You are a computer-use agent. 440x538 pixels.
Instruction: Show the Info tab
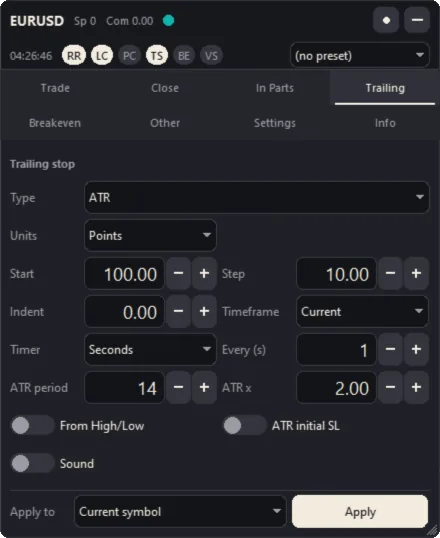(385, 123)
